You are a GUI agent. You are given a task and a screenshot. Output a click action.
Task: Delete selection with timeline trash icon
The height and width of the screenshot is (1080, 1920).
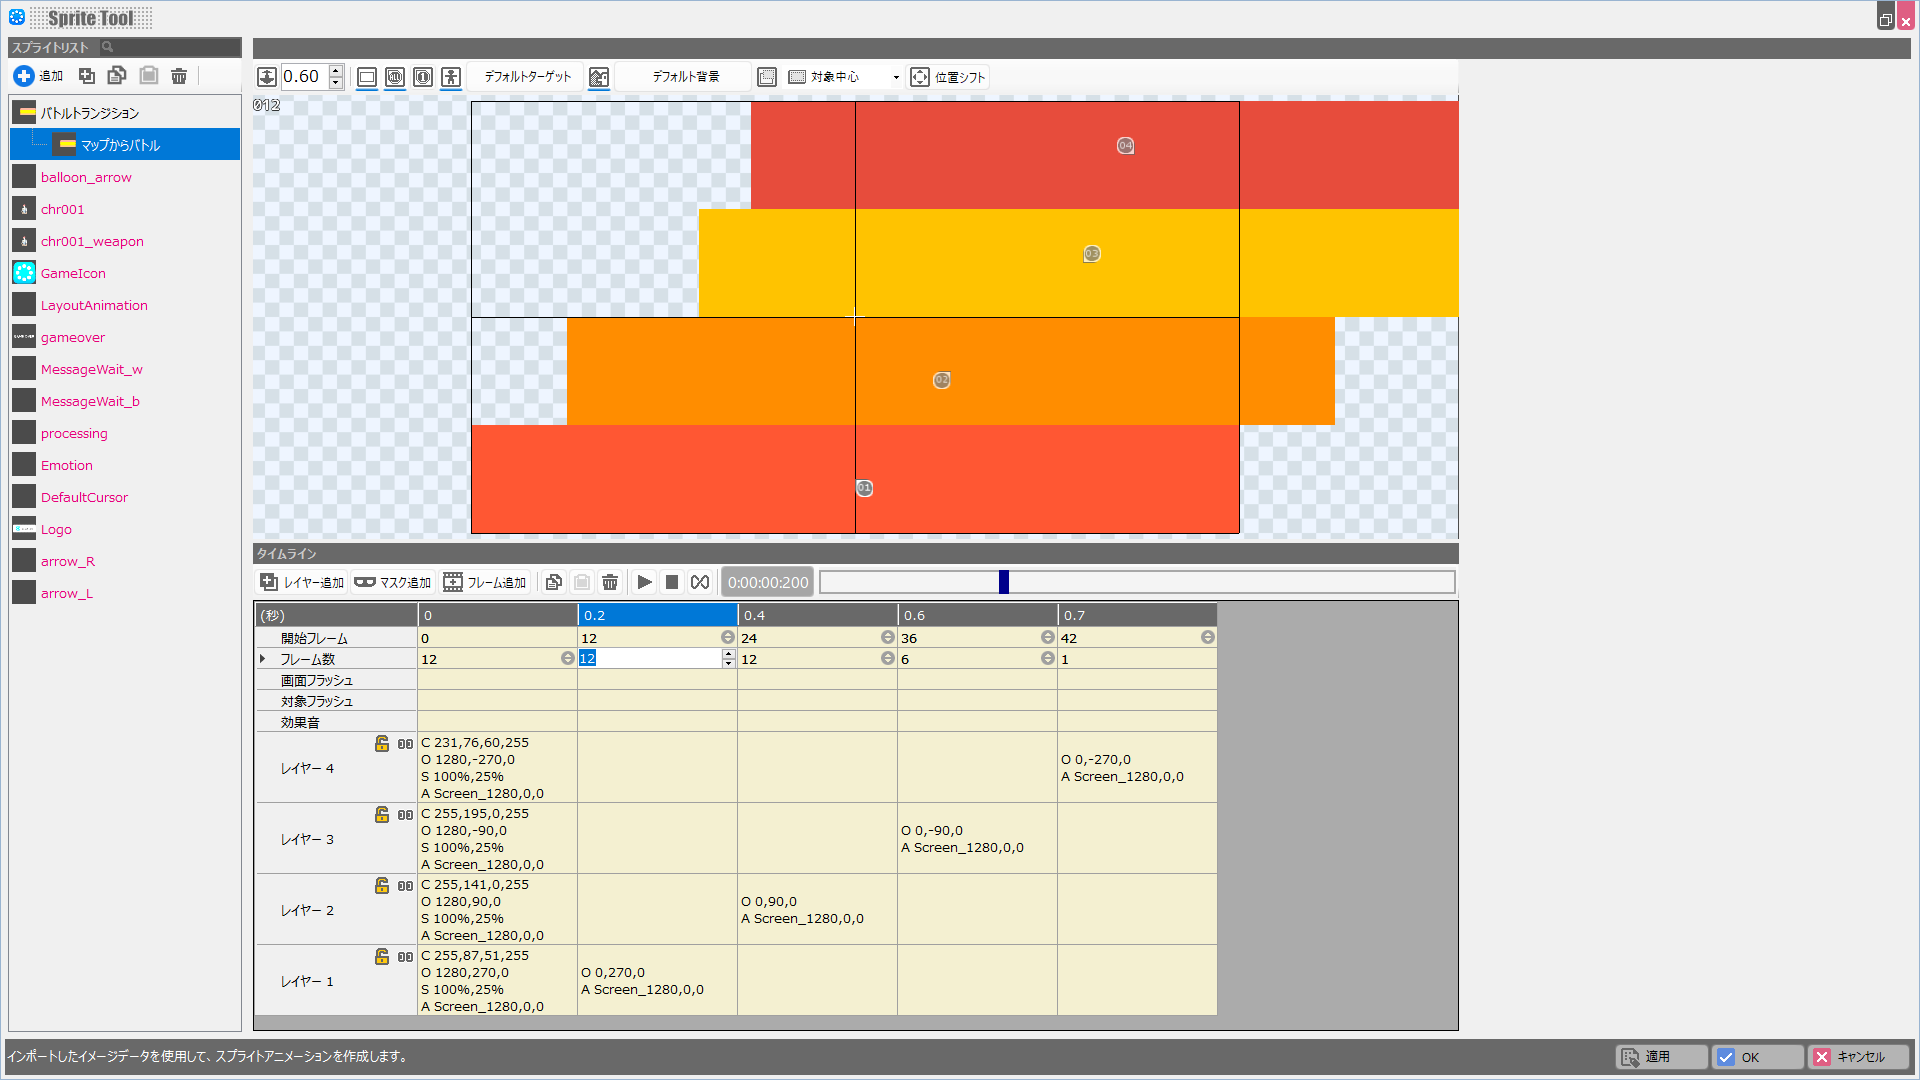tap(610, 582)
